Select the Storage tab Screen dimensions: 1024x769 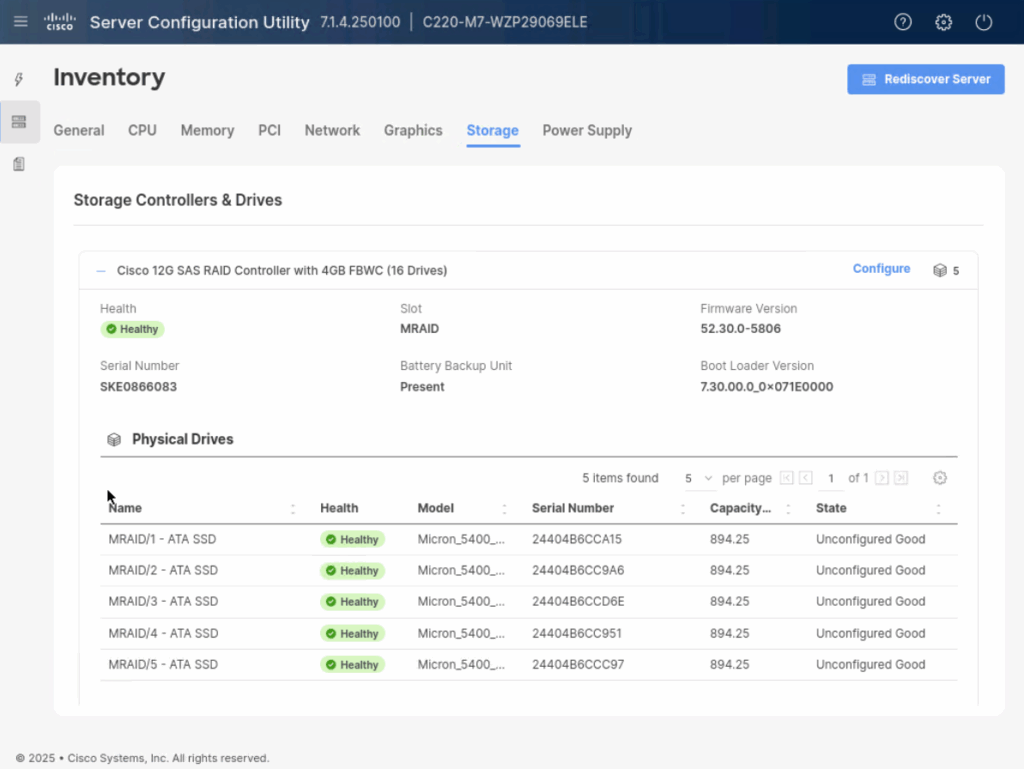tap(492, 131)
